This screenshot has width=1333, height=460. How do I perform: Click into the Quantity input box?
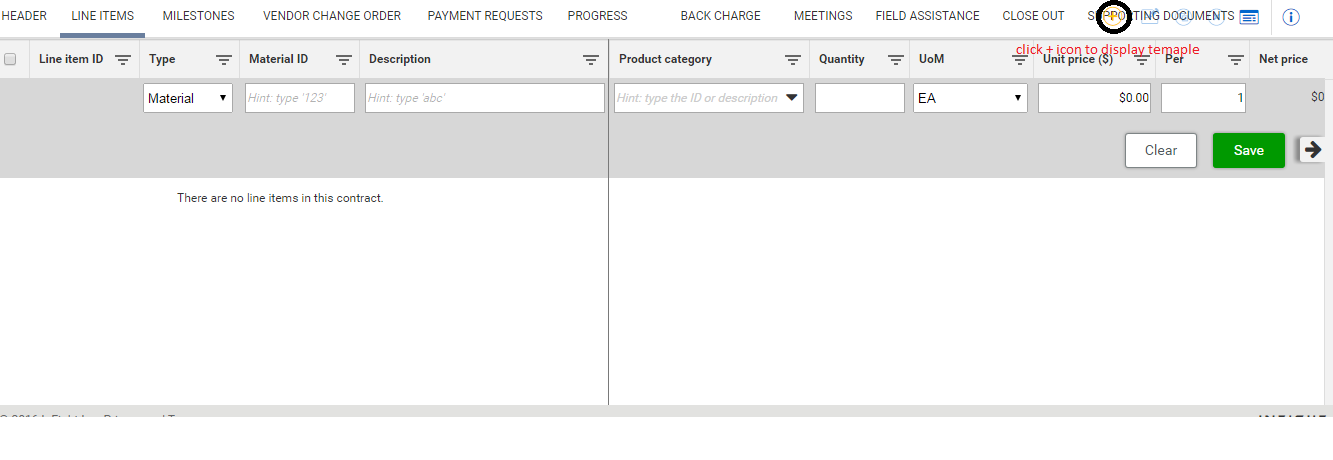(x=859, y=98)
